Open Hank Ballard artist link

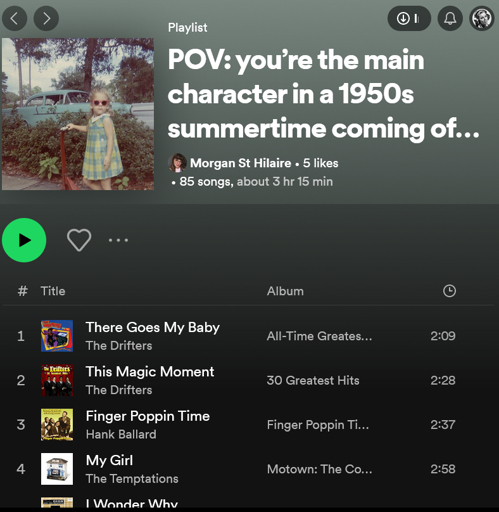click(x=121, y=434)
